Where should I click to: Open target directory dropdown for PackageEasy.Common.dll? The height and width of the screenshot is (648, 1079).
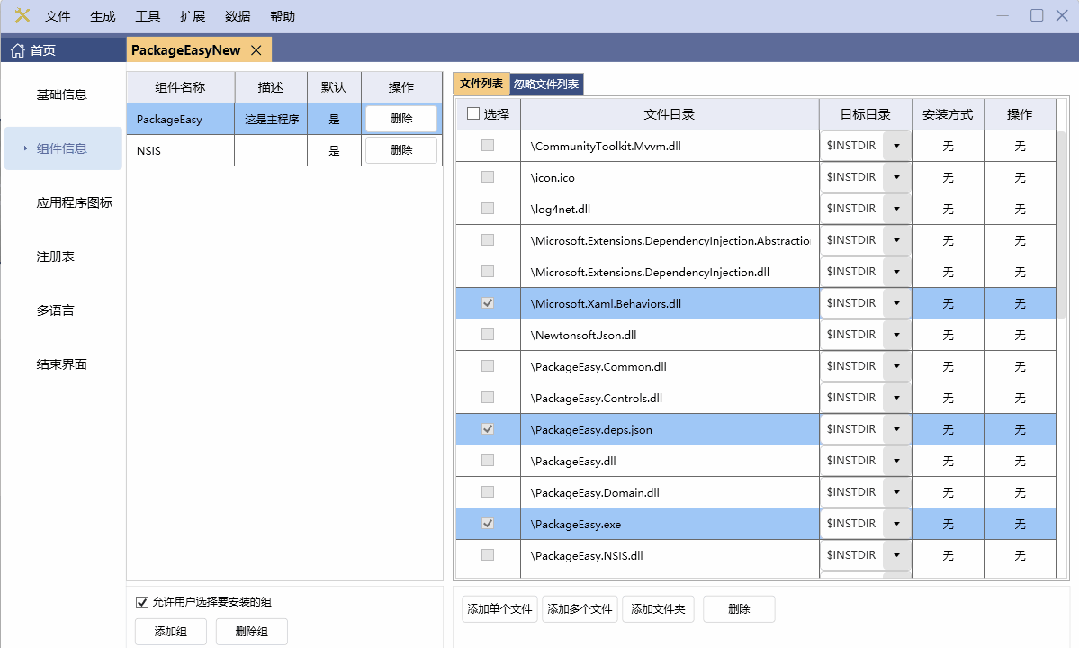897,366
